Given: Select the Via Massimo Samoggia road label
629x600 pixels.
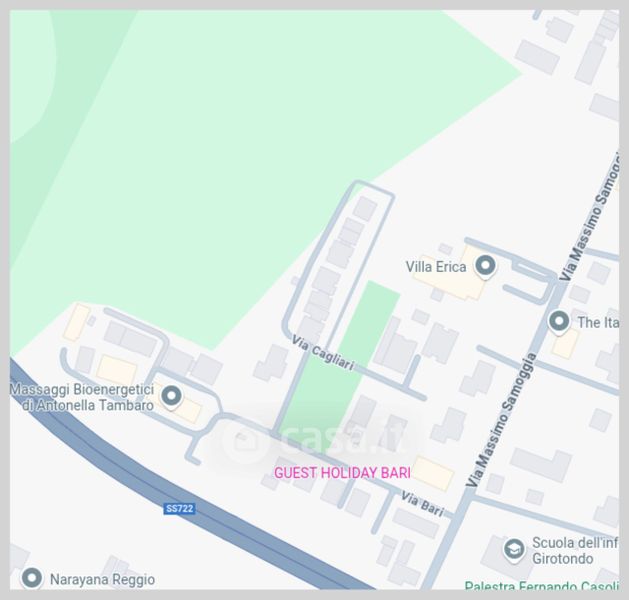Looking at the screenshot, I should click(x=502, y=420).
